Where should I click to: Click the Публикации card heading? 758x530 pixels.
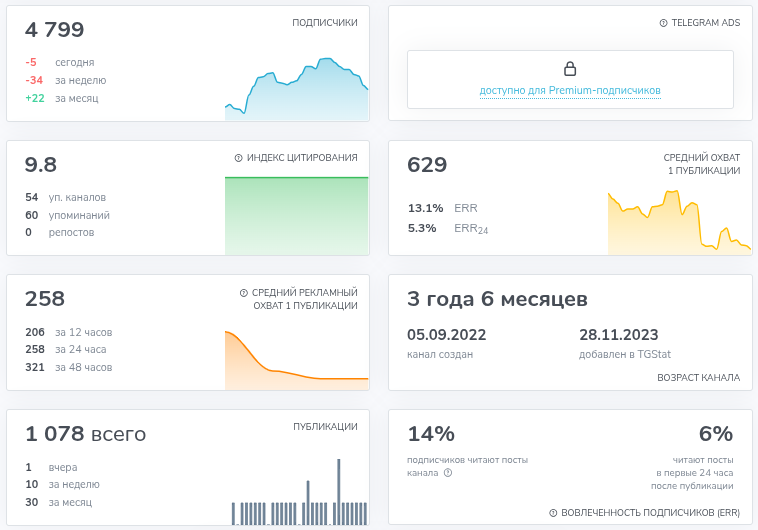[x=325, y=427]
